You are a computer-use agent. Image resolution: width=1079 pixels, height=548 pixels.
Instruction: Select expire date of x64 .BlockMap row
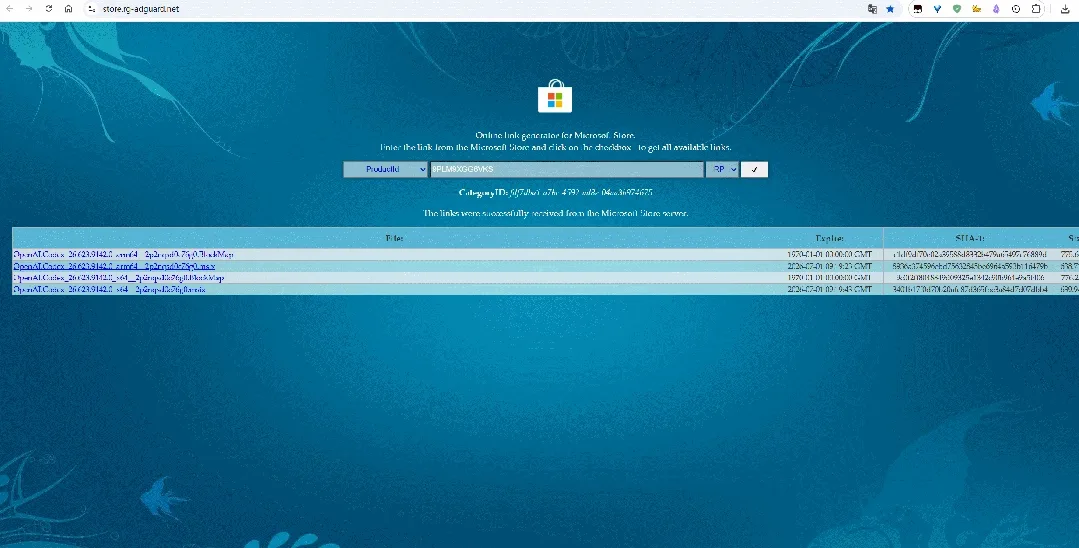click(829, 277)
